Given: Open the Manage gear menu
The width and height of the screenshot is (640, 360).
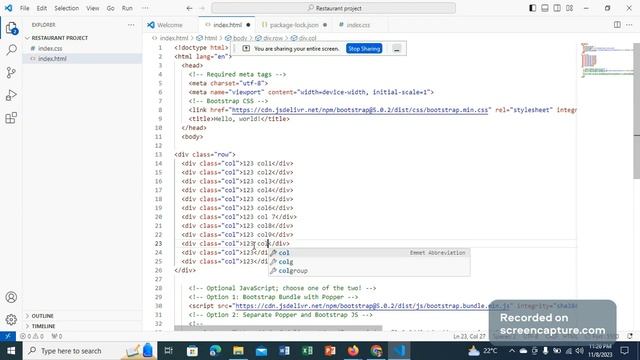Looking at the screenshot, I should pyautogui.click(x=11, y=319).
